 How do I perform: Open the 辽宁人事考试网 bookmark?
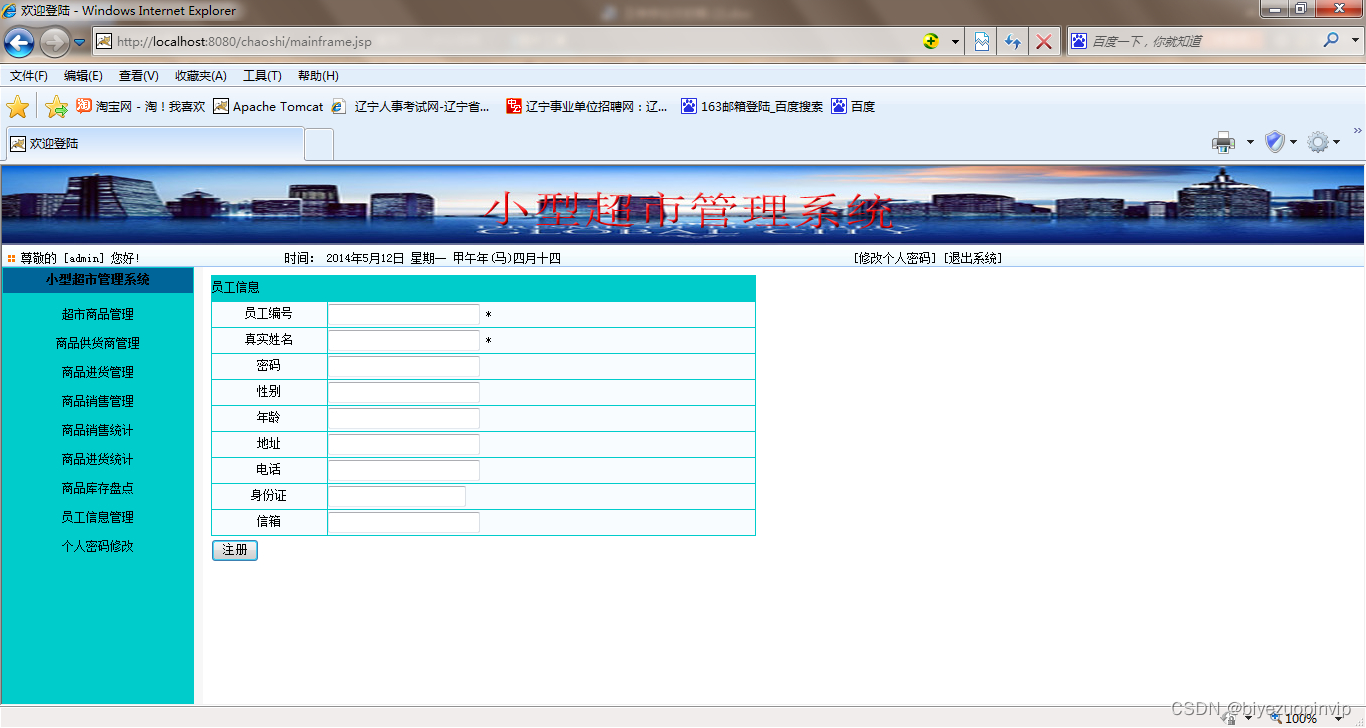tap(411, 106)
